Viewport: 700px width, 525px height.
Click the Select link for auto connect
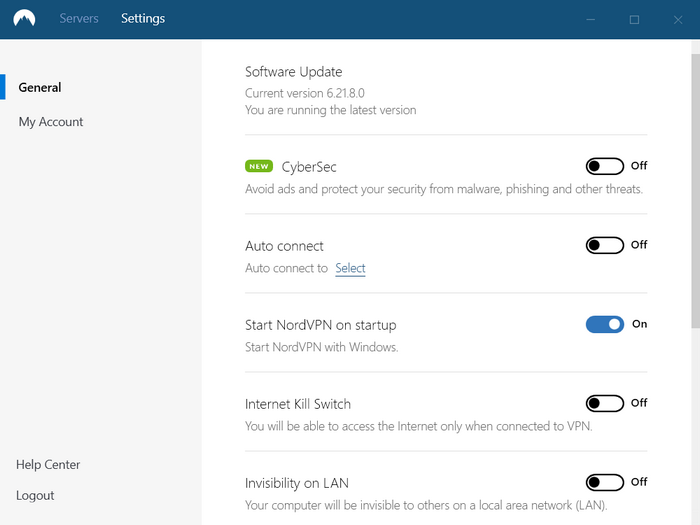click(x=350, y=268)
